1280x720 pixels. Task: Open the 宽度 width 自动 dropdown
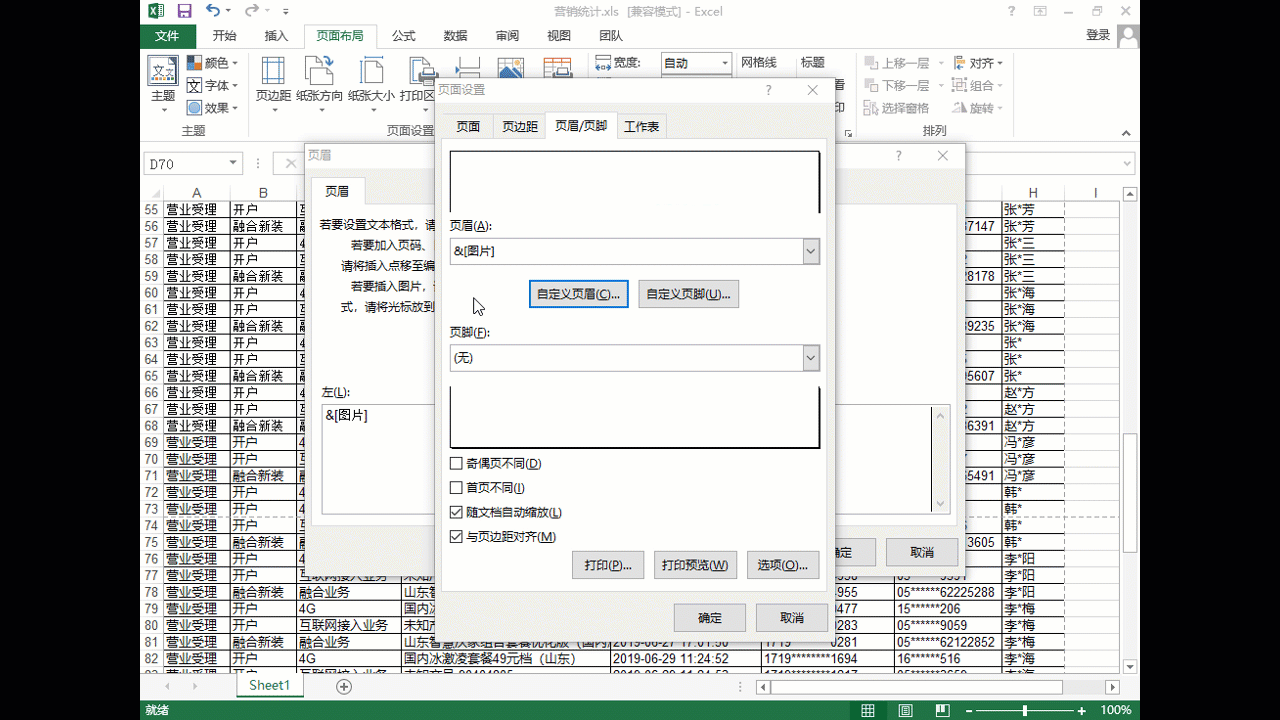(x=725, y=63)
